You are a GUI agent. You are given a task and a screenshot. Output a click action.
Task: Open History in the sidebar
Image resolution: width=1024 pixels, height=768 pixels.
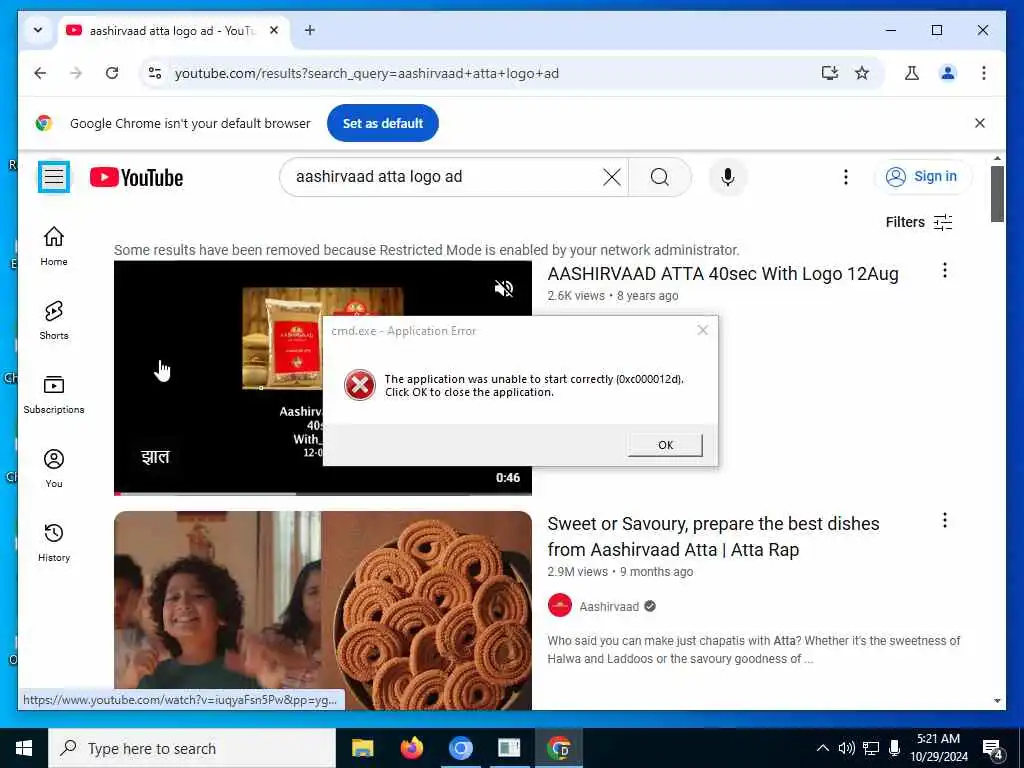(54, 542)
